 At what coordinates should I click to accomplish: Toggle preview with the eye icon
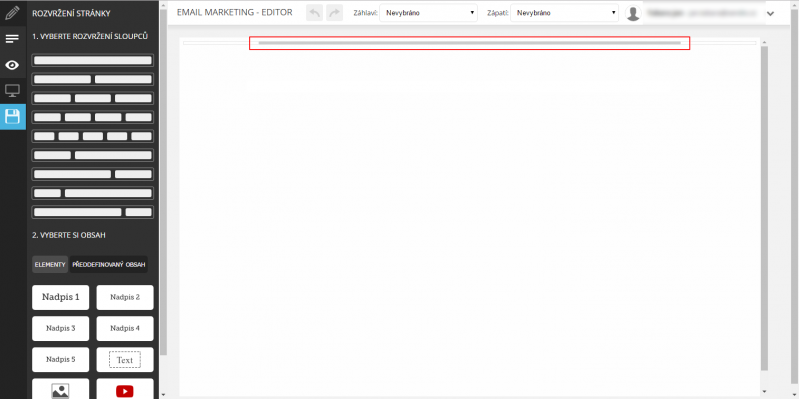click(x=12, y=65)
